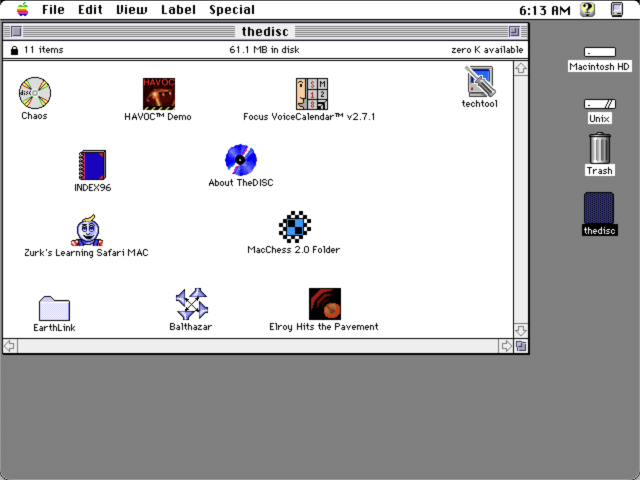640x480 pixels.
Task: Click the "Zurk's Learning Safari MAC" label
Action: tap(86, 253)
